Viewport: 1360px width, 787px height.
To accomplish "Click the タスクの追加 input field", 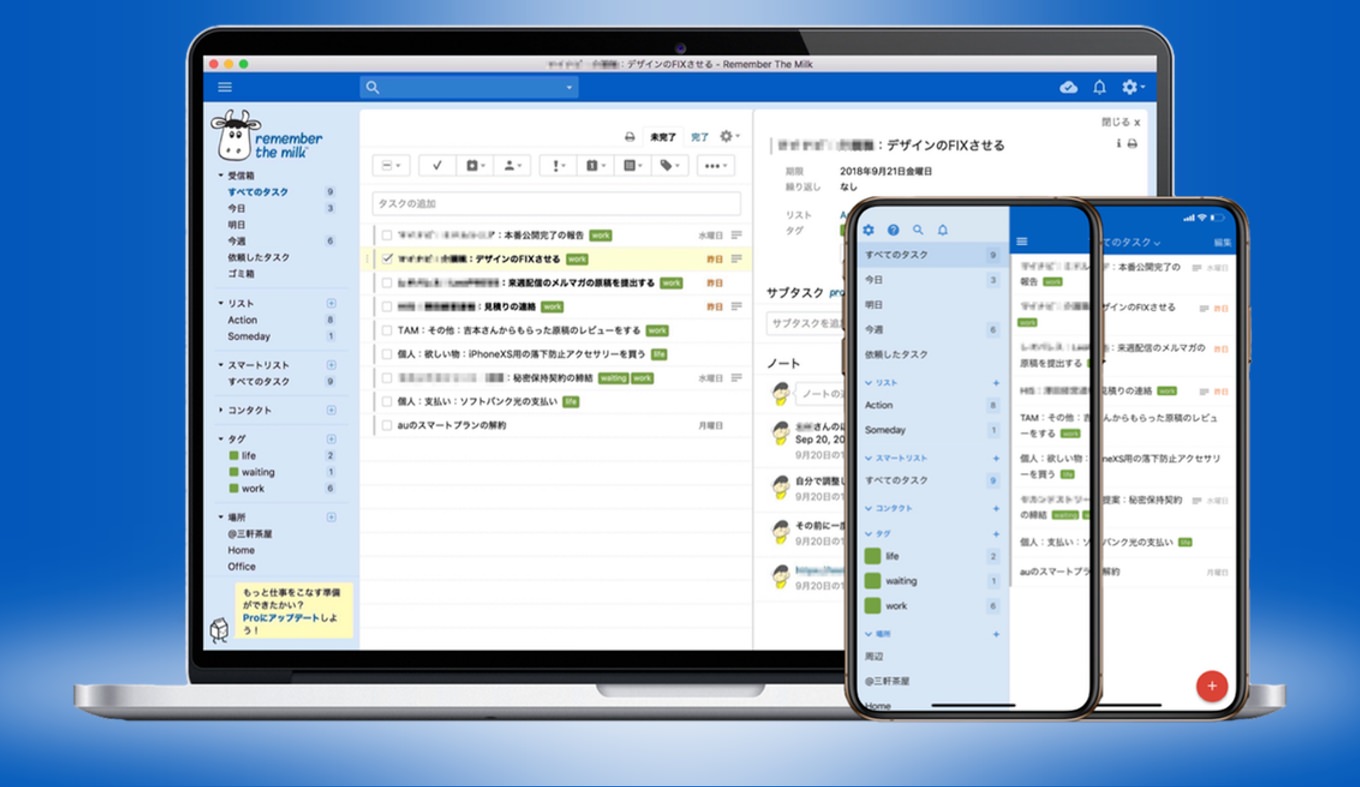I will [556, 204].
